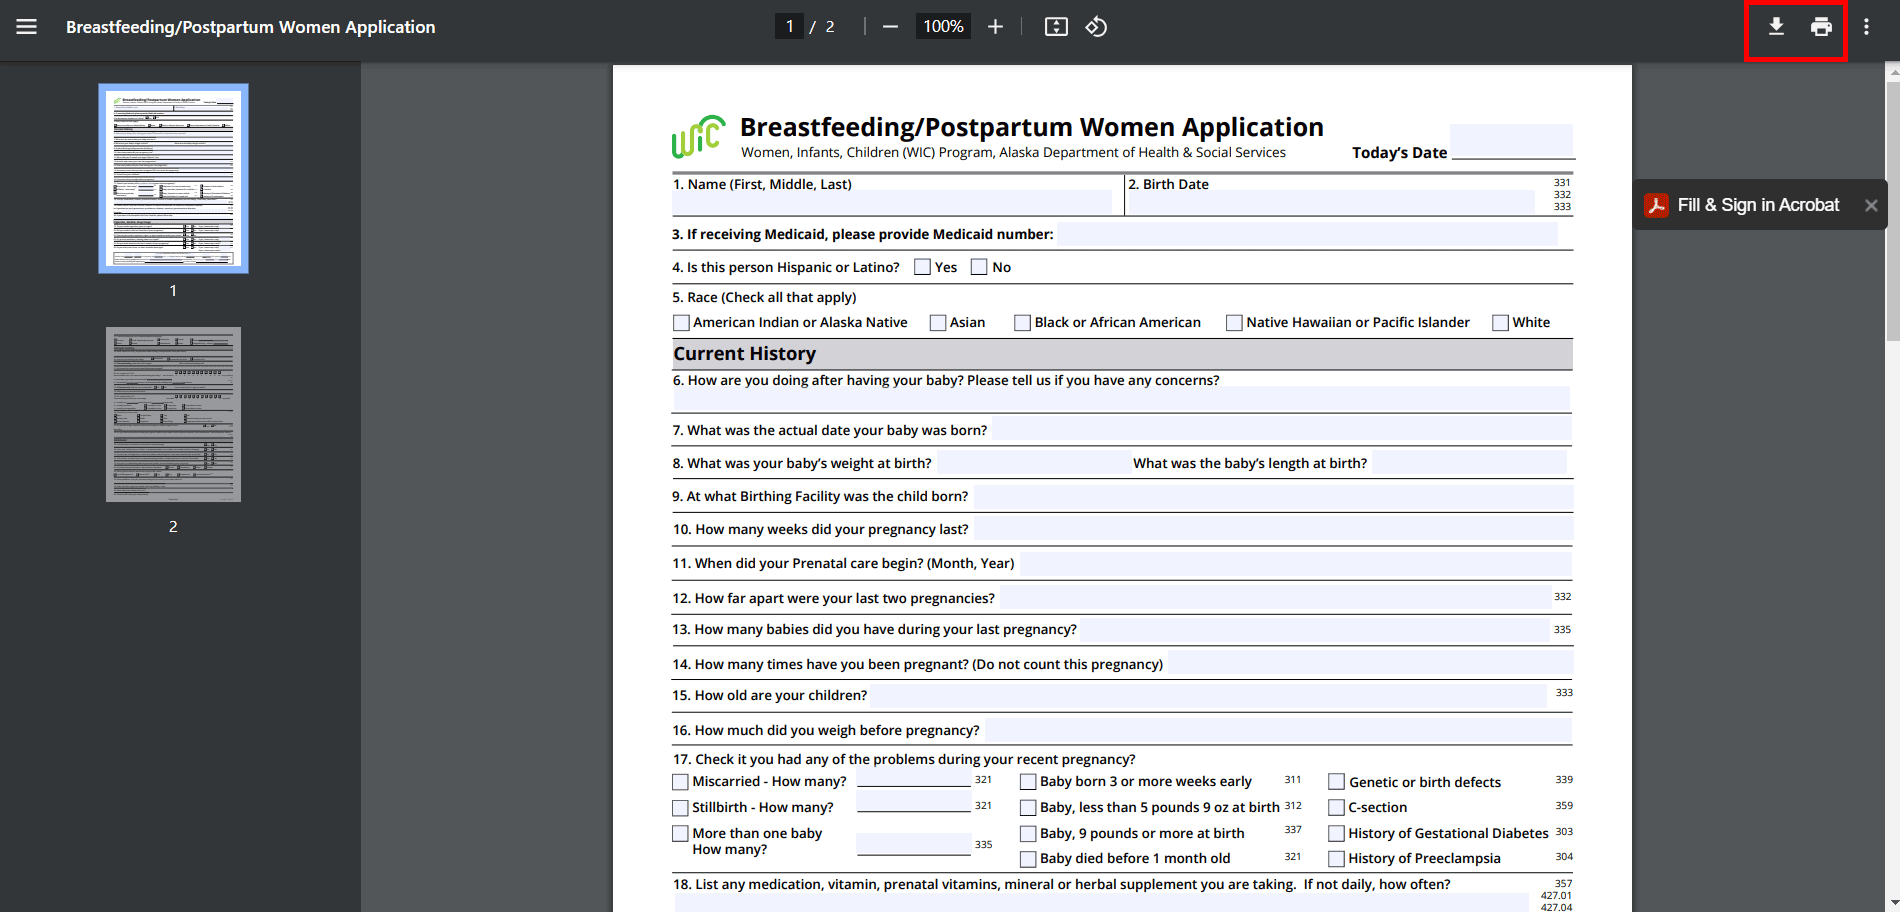
Task: Click the children's ages field
Action: pyautogui.click(x=1209, y=695)
